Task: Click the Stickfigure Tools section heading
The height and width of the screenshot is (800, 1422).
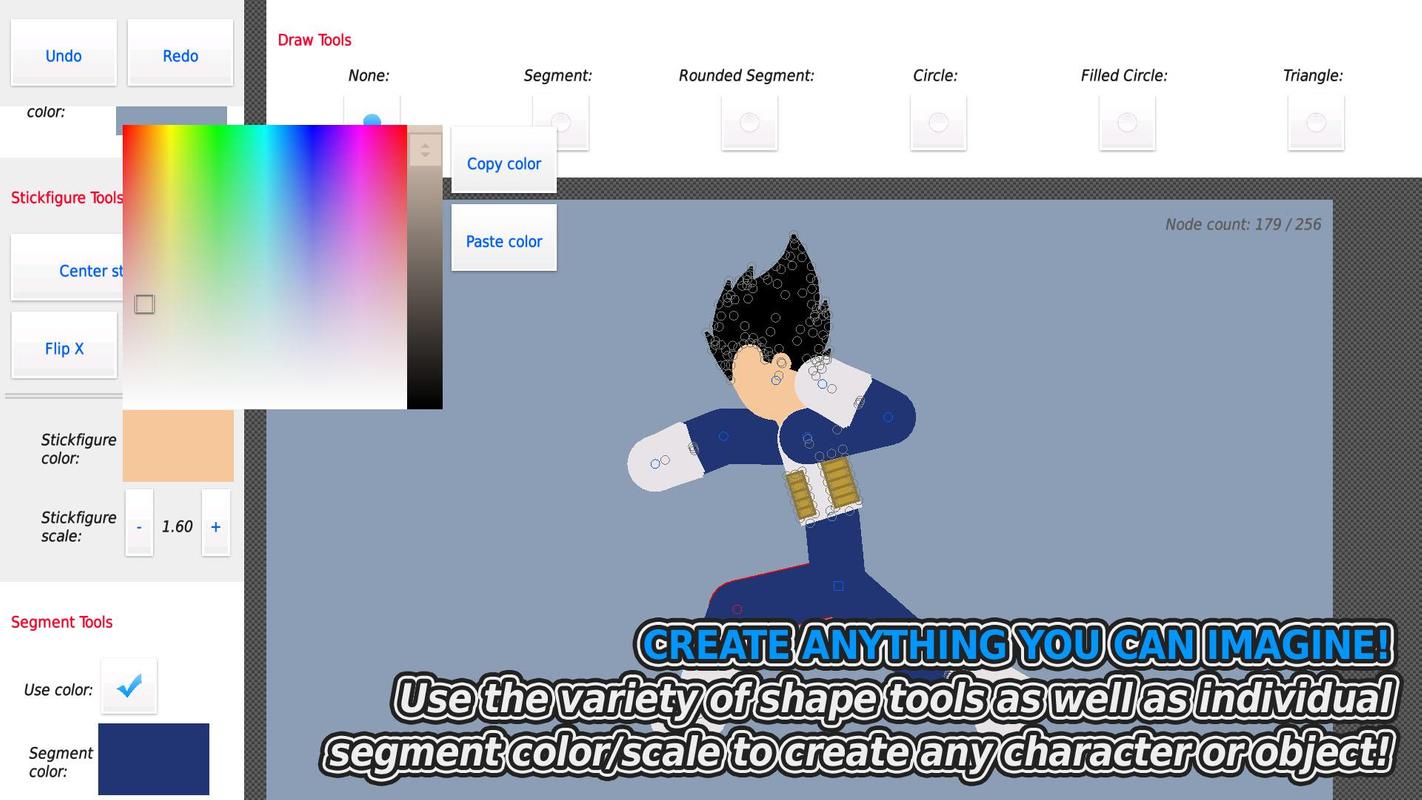Action: pyautogui.click(x=67, y=198)
